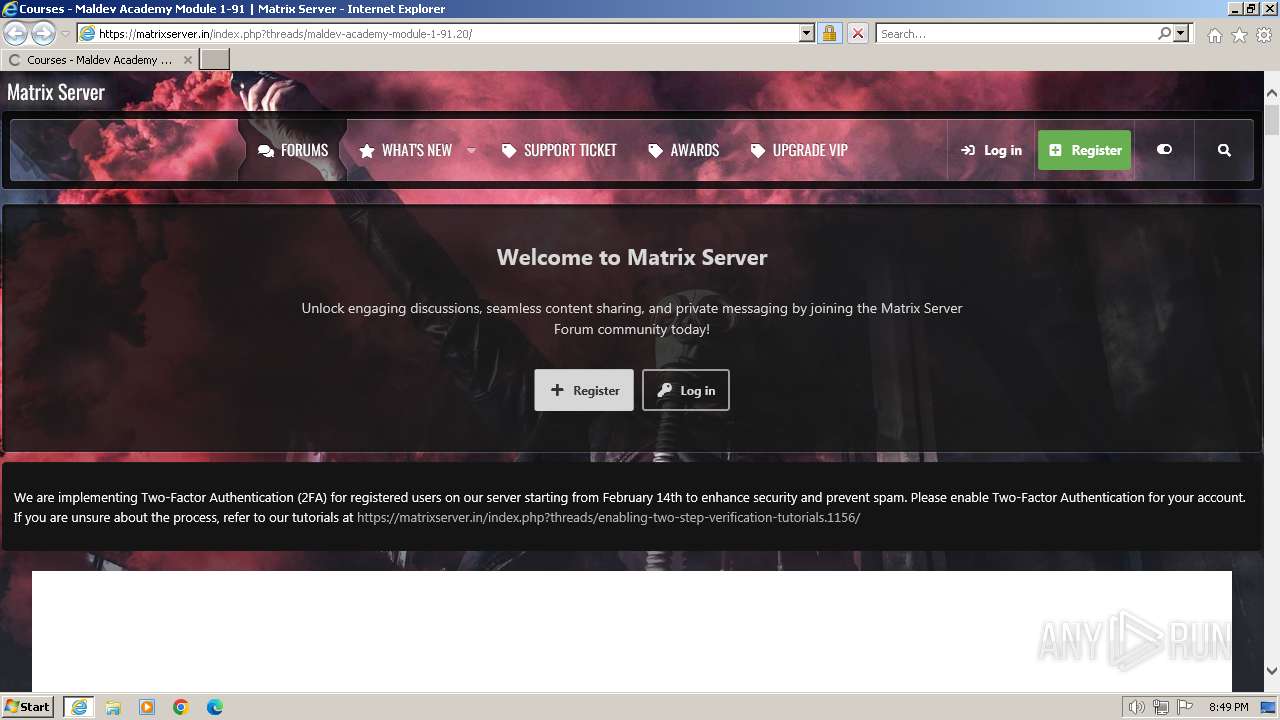
Task: Click the Log in button in welcome panel
Action: tap(686, 390)
